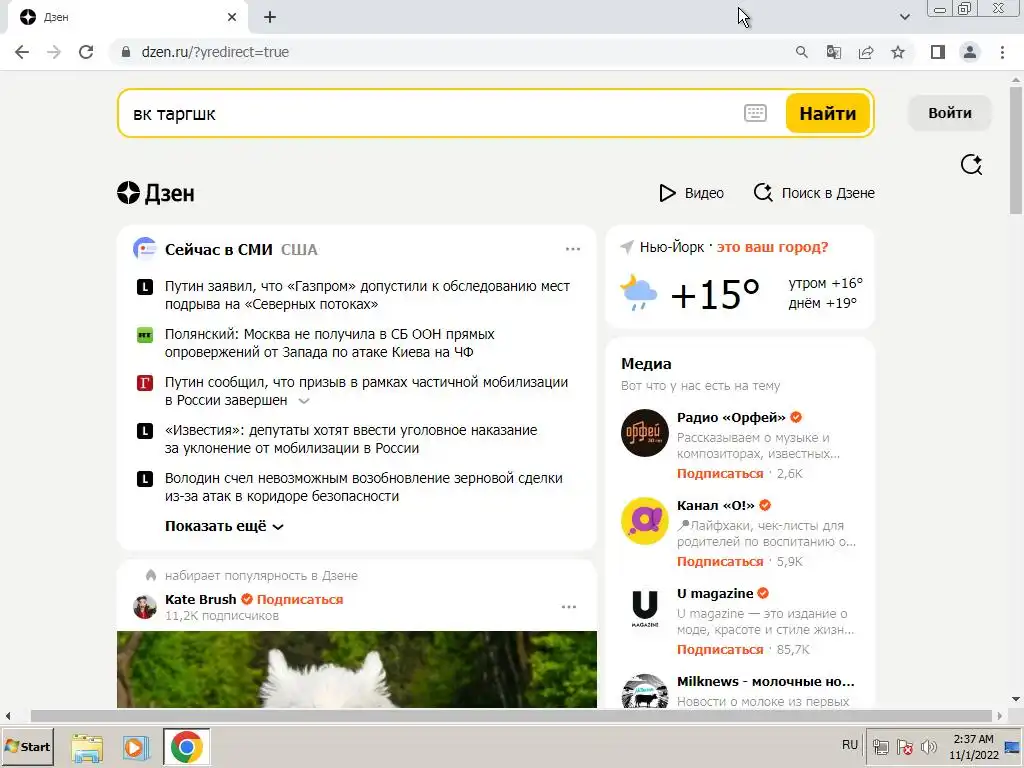This screenshot has width=1024, height=768.
Task: Open the Windows Start menu
Action: point(27,746)
